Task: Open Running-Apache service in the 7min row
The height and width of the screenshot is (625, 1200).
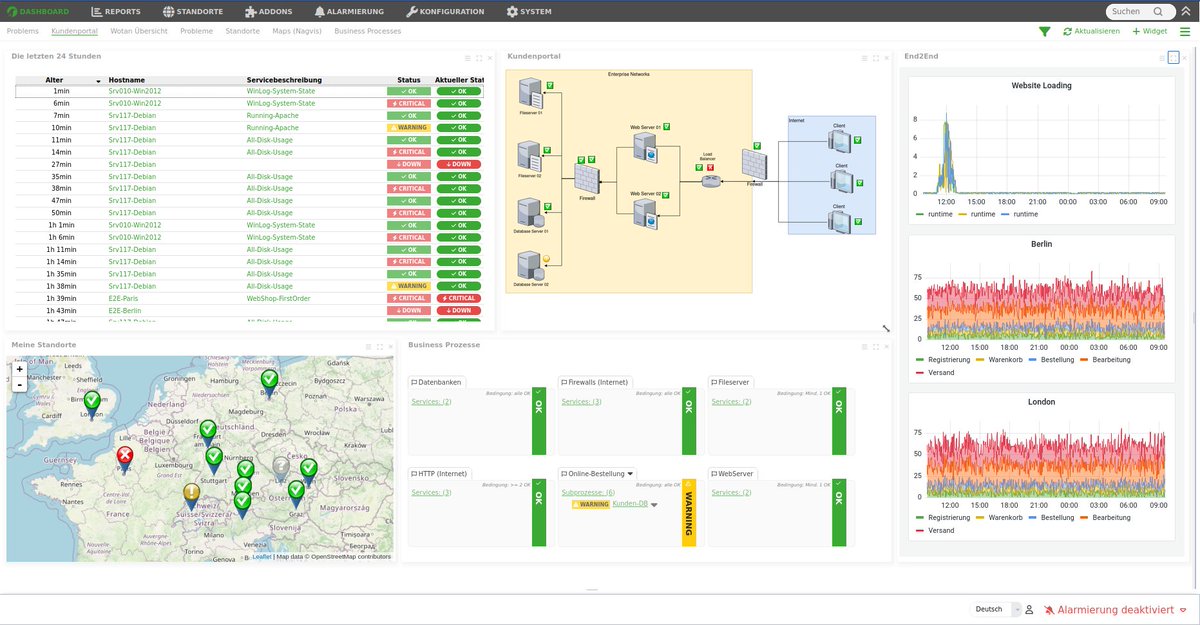Action: click(272, 116)
